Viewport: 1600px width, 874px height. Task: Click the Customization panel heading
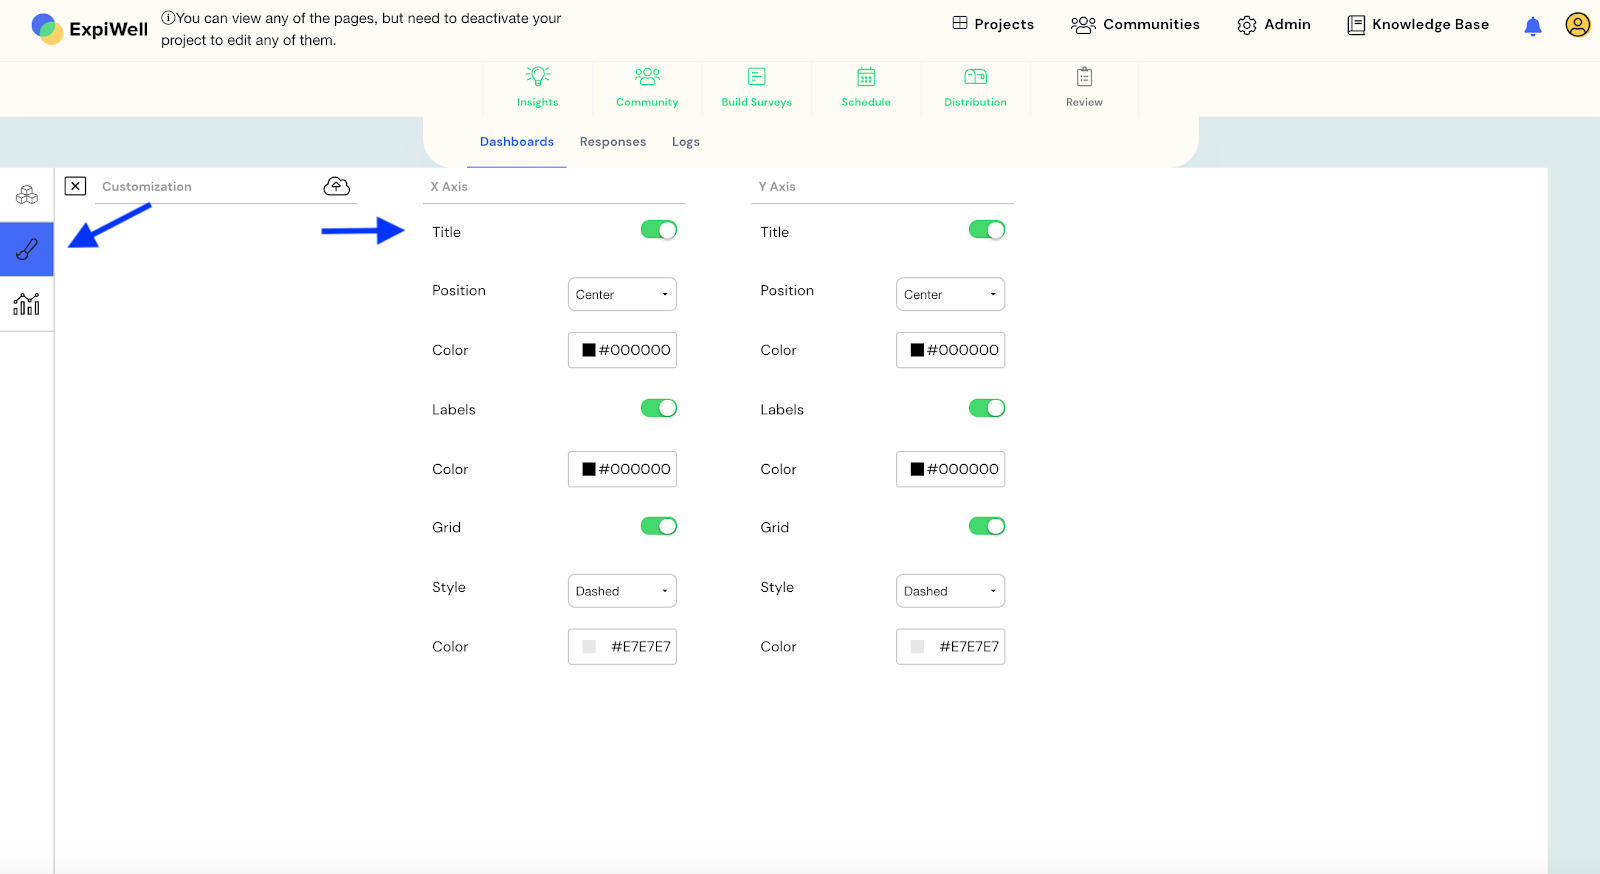pyautogui.click(x=147, y=187)
